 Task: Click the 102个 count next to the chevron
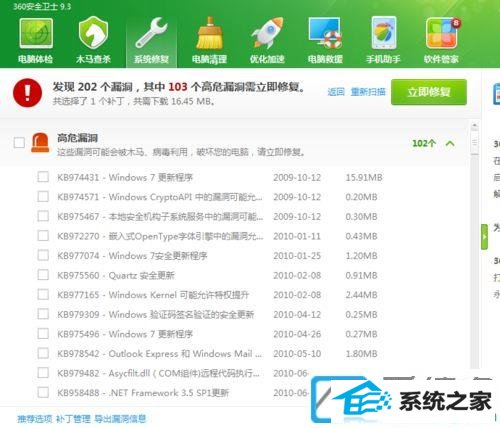click(x=424, y=143)
